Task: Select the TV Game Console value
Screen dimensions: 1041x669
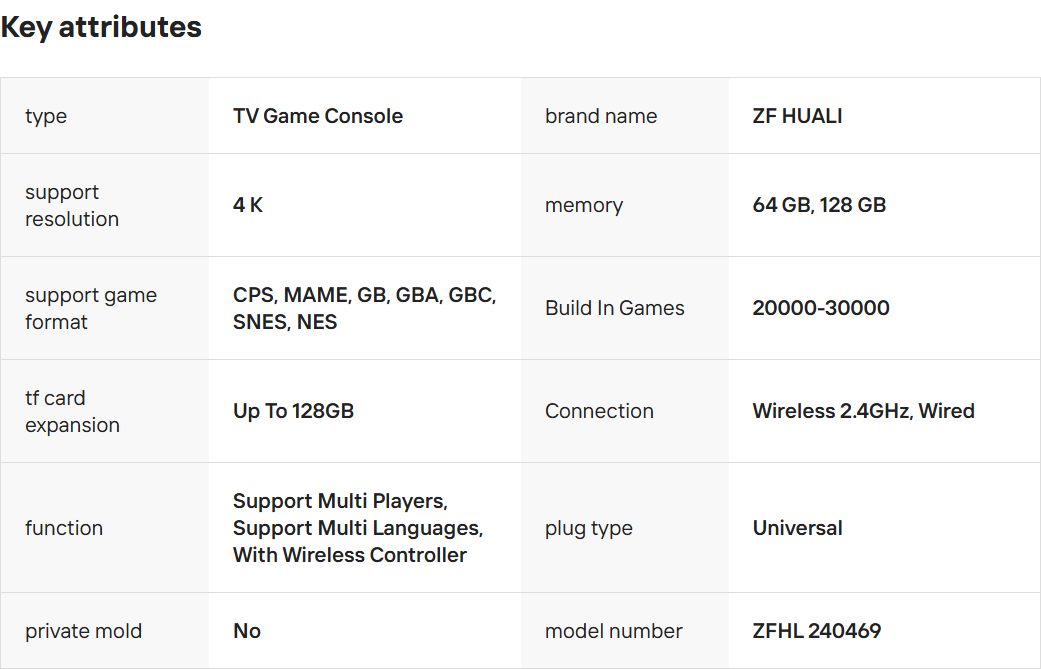Action: click(x=318, y=116)
